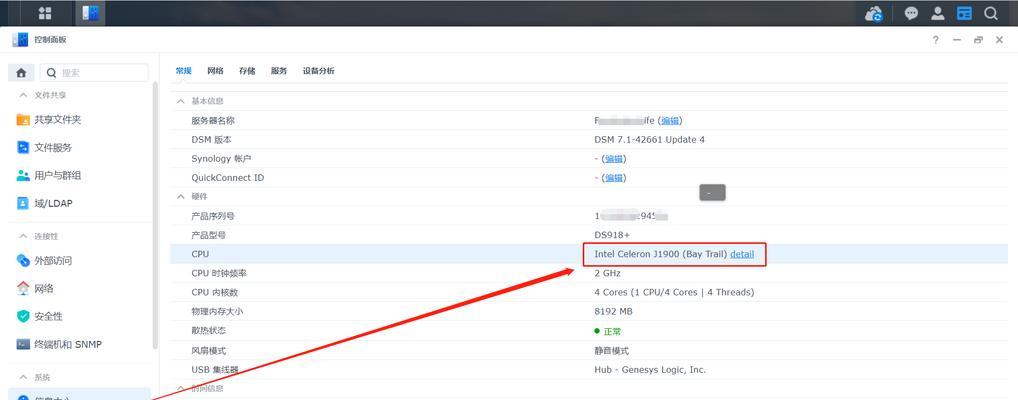Click the 2 GHz CPU clock value
The image size is (1018, 400).
click(607, 273)
